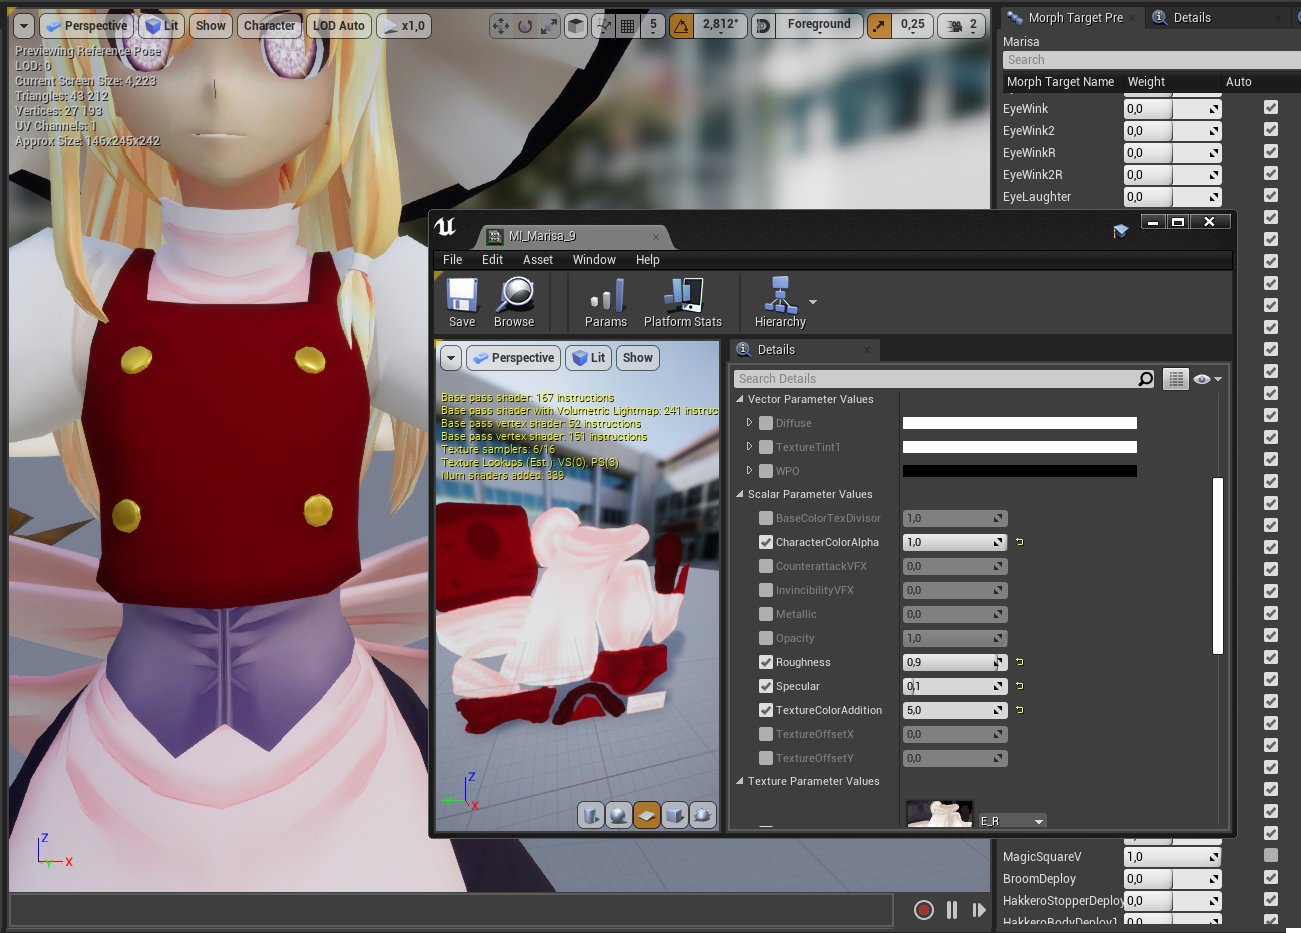Open the Asset menu
The width and height of the screenshot is (1301, 933).
tap(538, 259)
